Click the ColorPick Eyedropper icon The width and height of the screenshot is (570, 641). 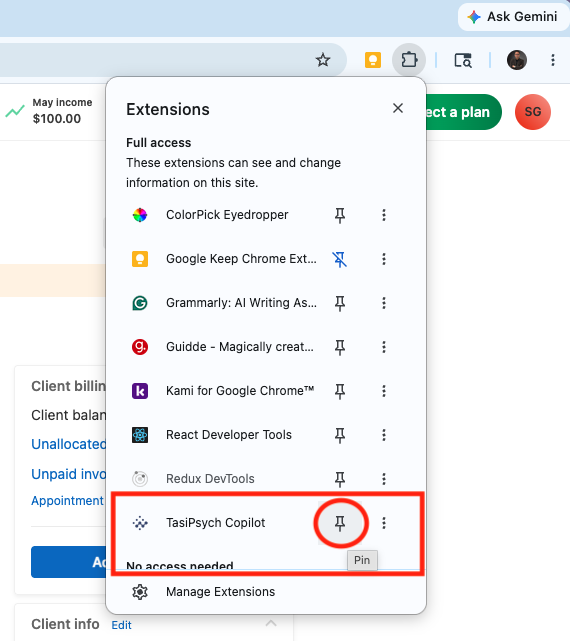(140, 215)
